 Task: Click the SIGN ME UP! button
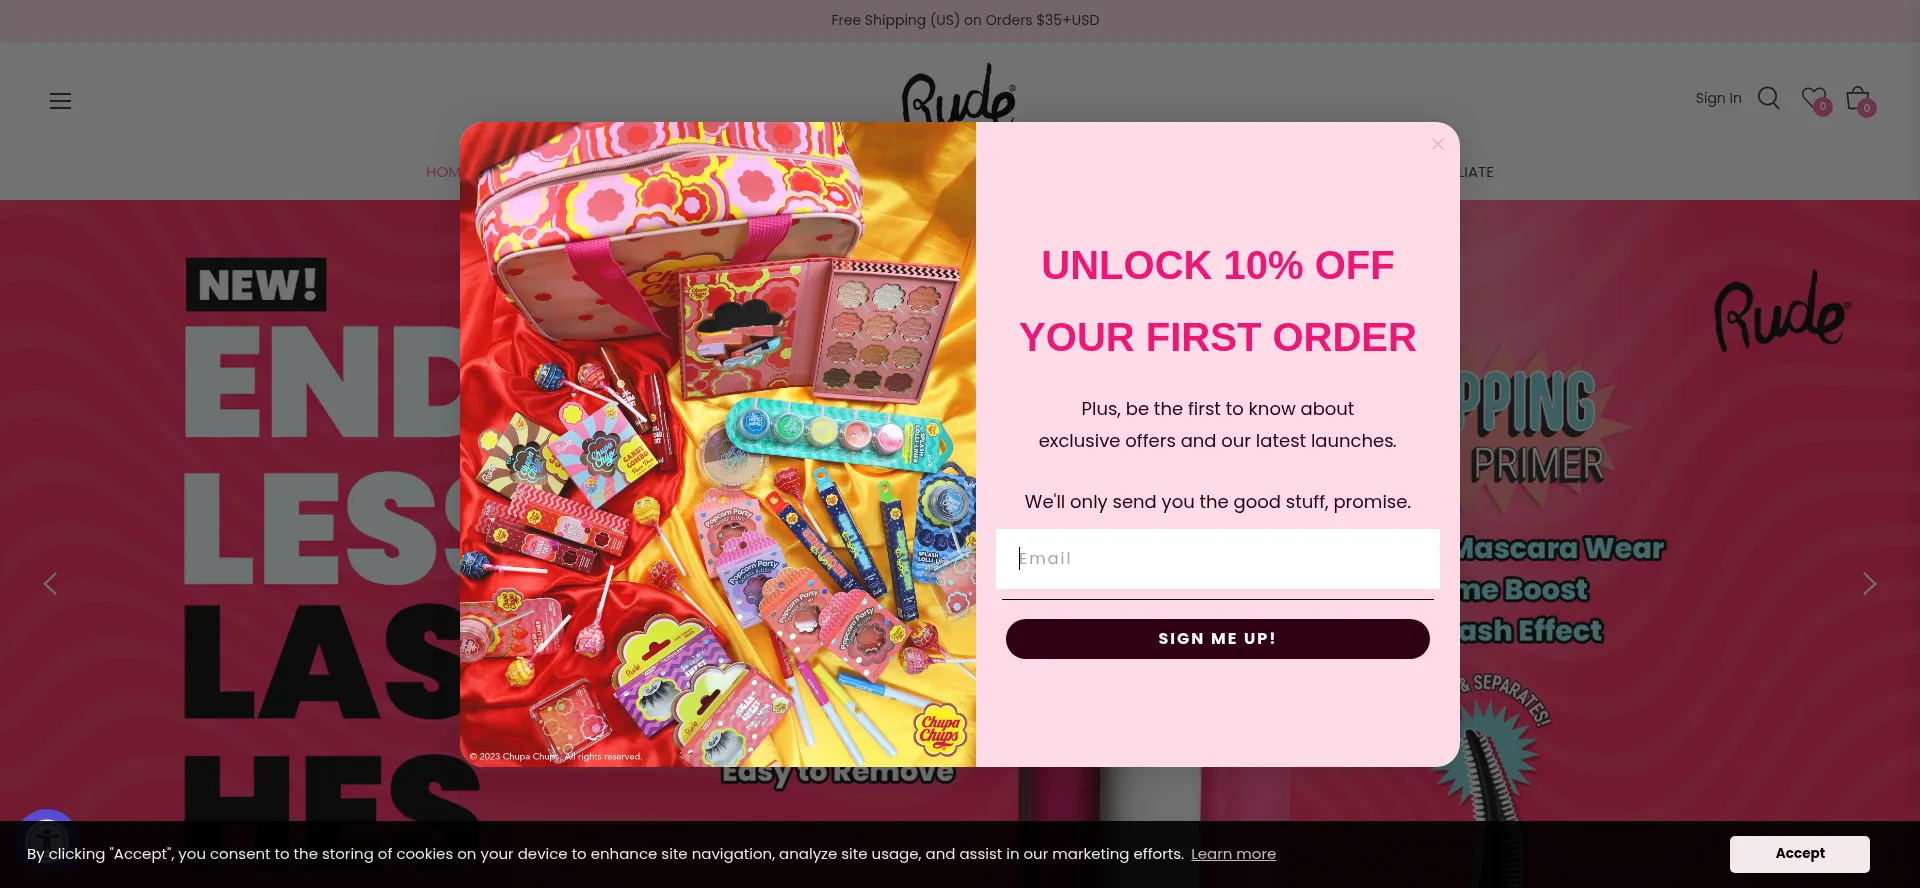[x=1217, y=639]
